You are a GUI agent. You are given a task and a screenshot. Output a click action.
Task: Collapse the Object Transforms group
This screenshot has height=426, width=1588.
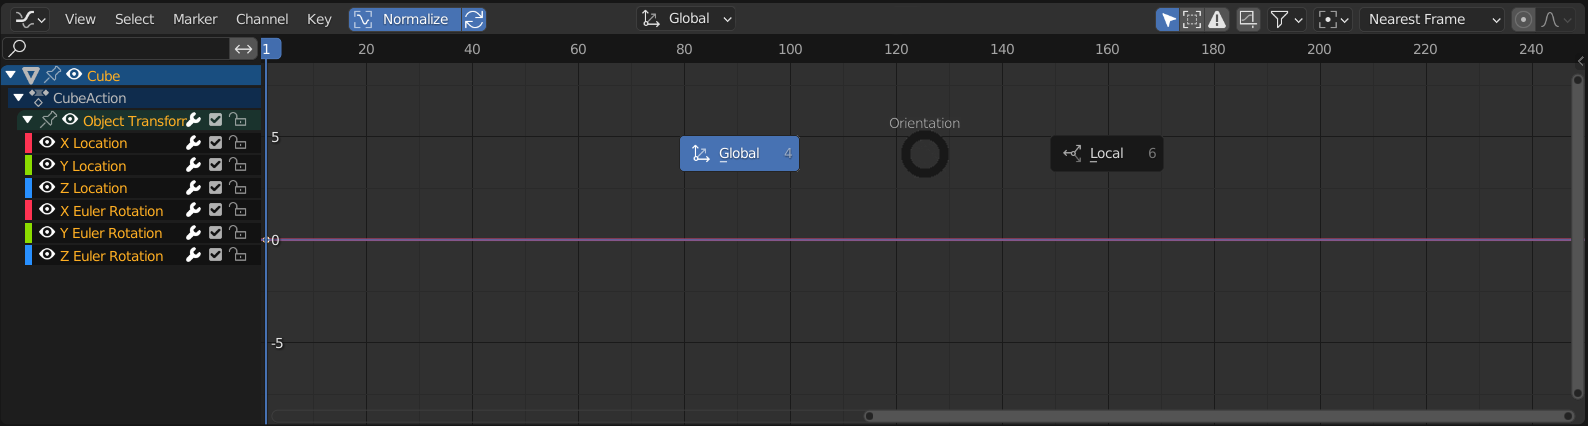[28, 120]
